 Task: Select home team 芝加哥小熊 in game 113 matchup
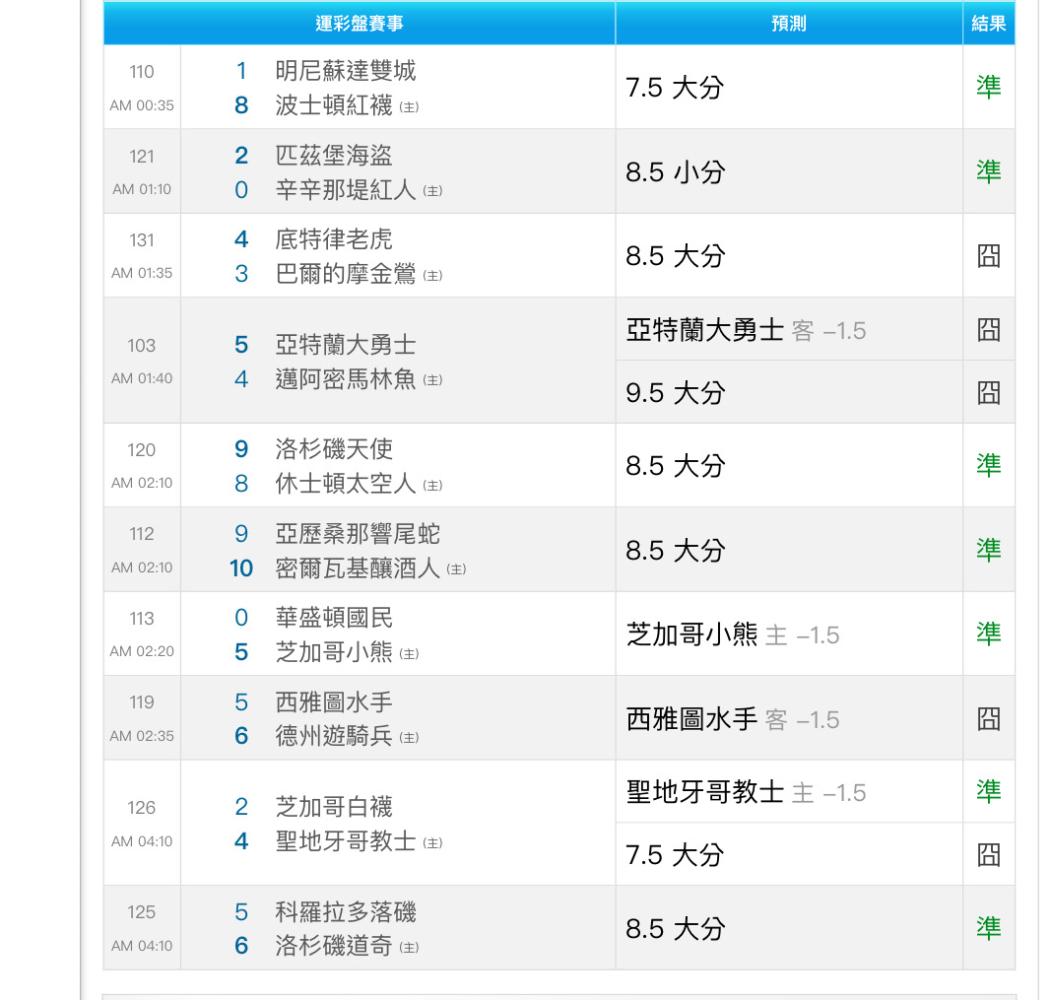pyautogui.click(x=334, y=652)
